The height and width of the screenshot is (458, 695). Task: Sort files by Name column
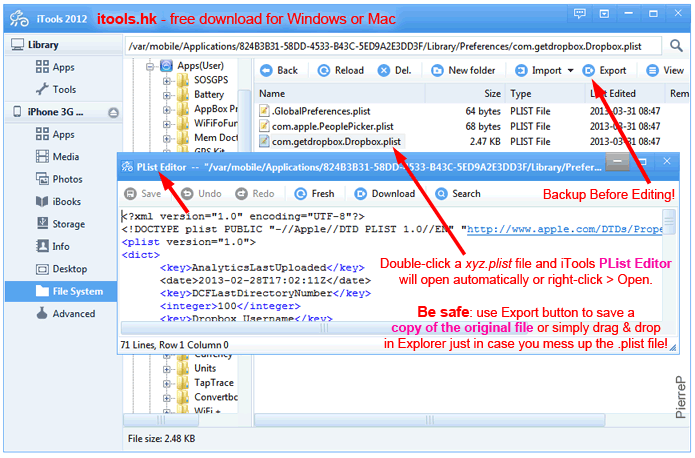[x=340, y=94]
